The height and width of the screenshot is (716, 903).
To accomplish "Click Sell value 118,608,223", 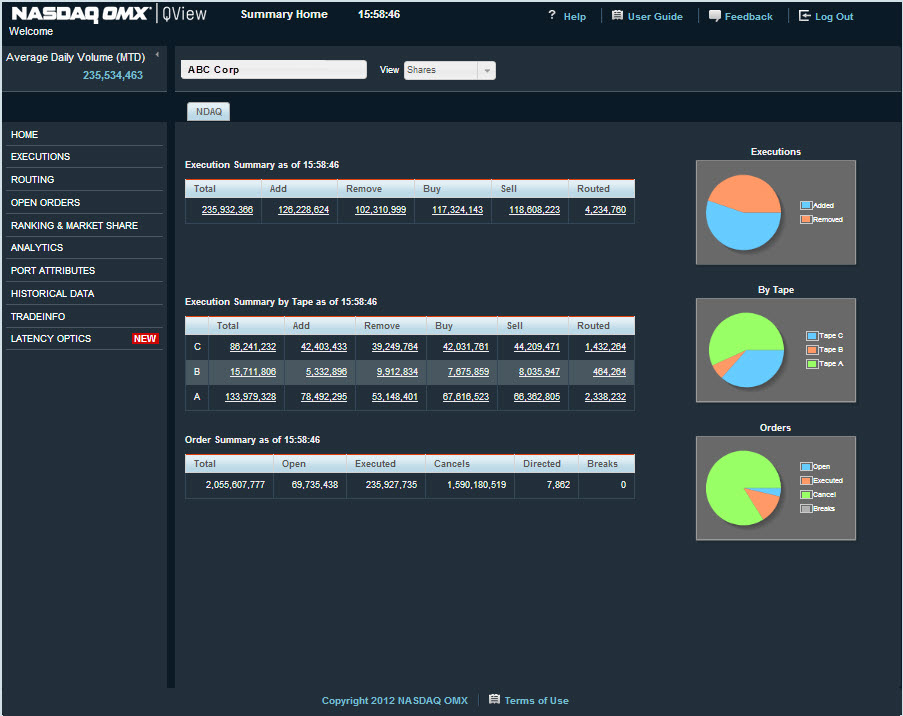I will (534, 210).
